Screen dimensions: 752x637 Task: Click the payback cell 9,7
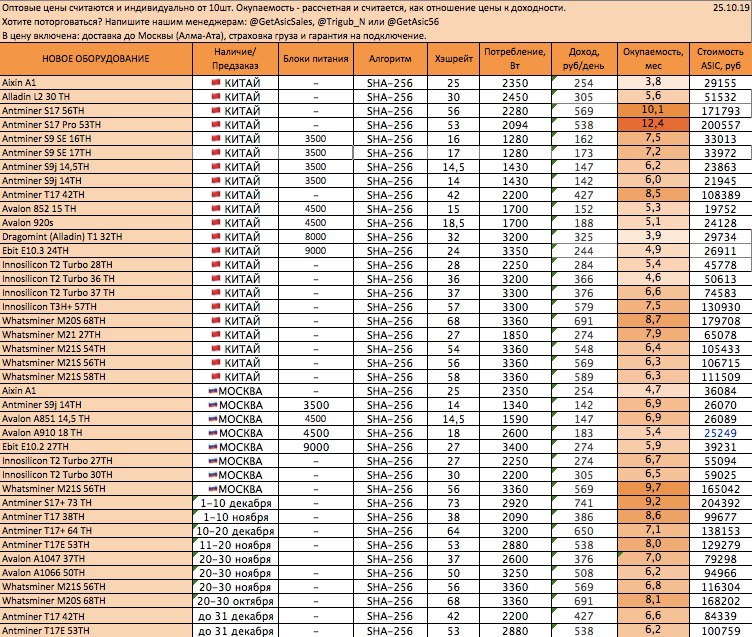653,488
